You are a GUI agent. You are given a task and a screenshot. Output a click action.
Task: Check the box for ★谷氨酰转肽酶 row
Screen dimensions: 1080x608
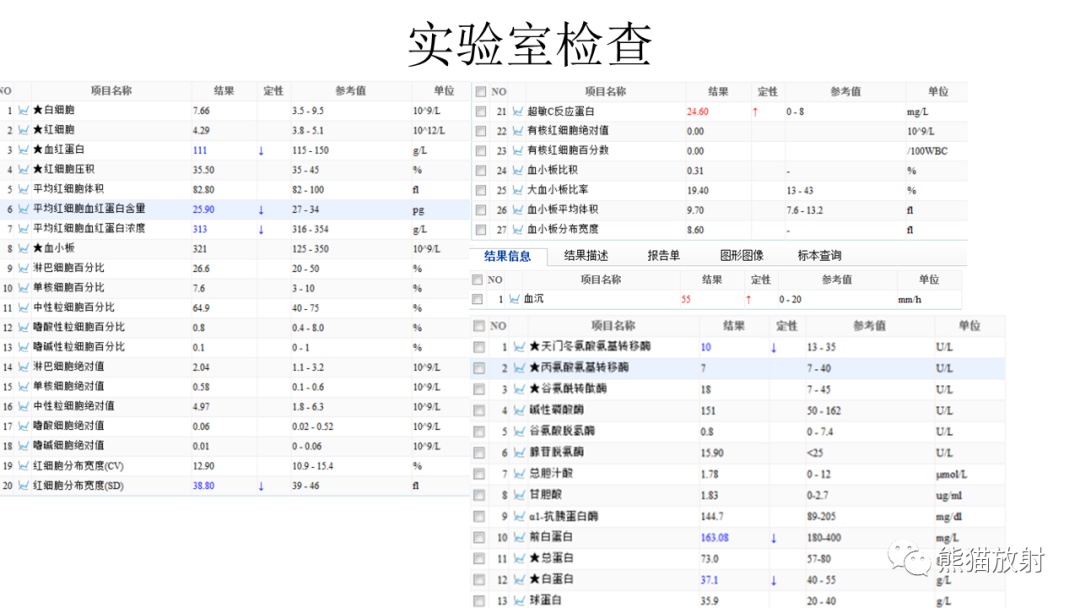[479, 389]
